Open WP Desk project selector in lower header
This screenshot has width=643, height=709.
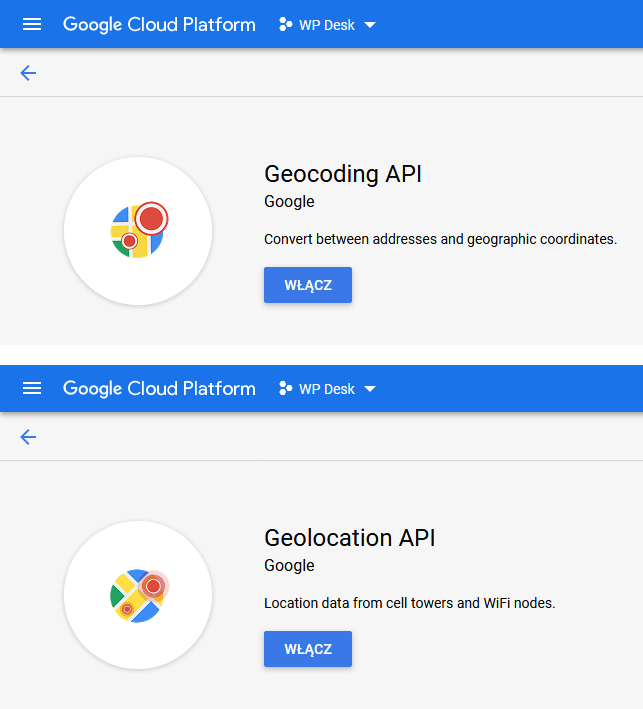(x=327, y=389)
